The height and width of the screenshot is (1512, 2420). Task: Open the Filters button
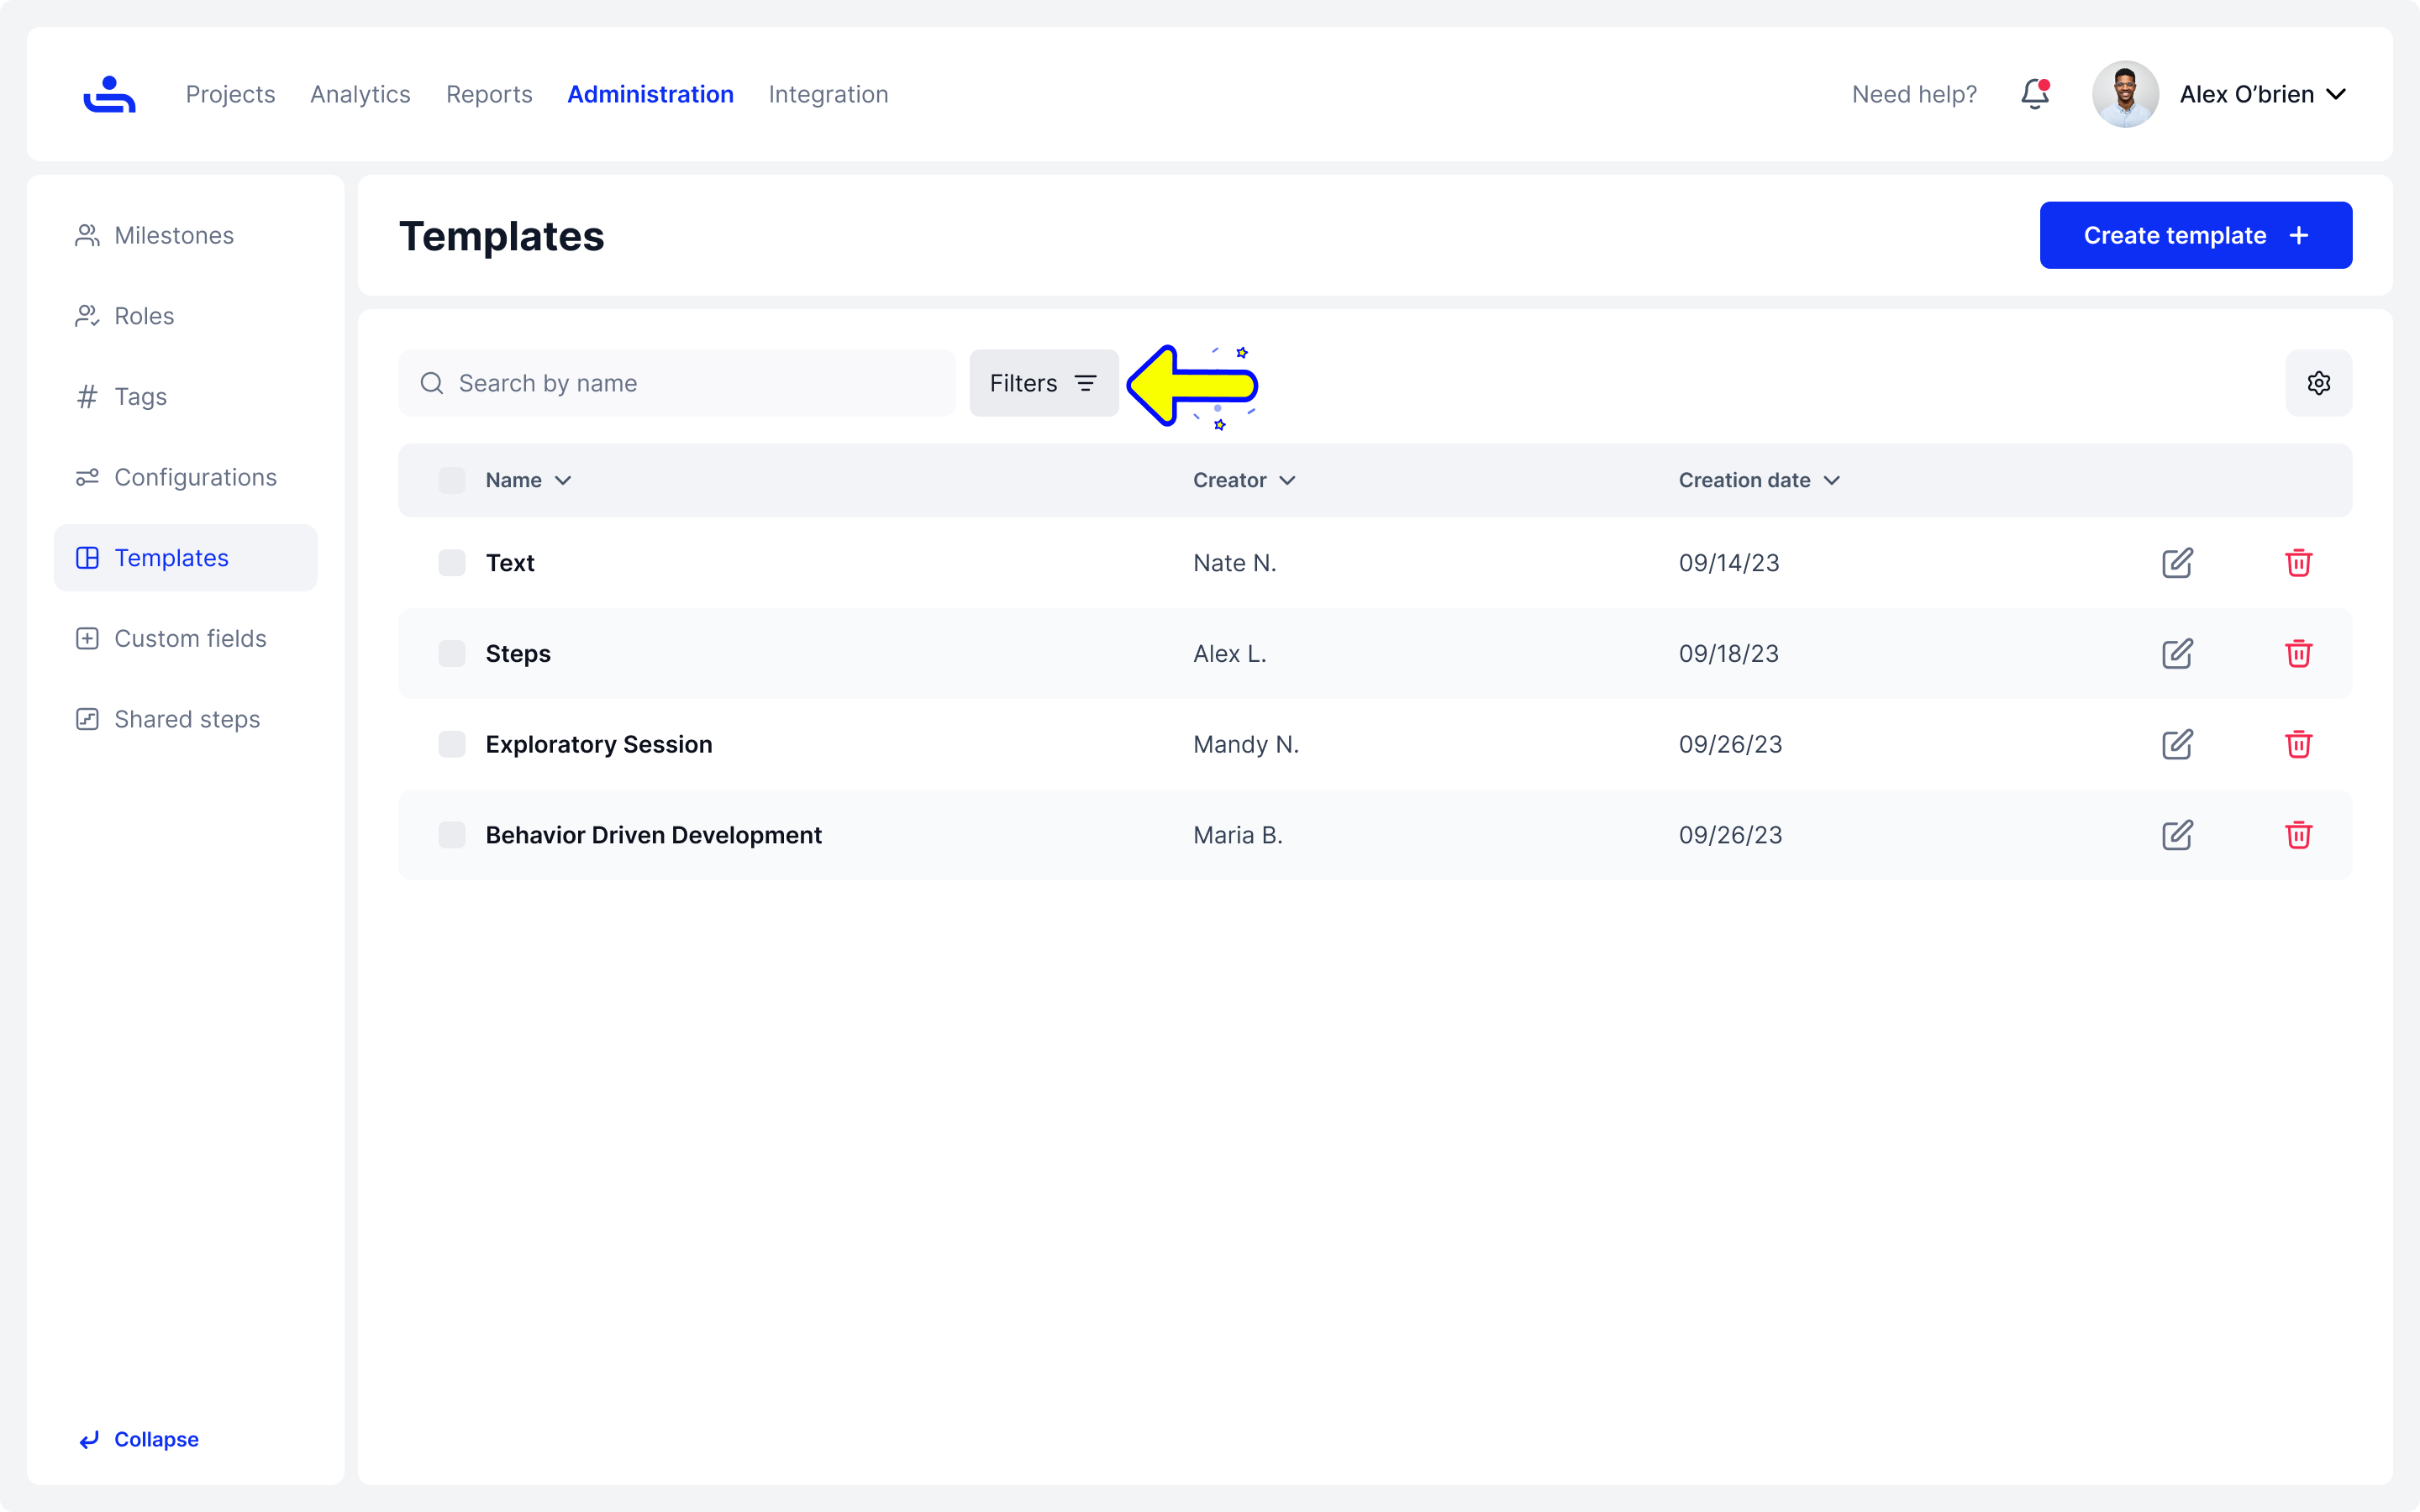(1043, 383)
